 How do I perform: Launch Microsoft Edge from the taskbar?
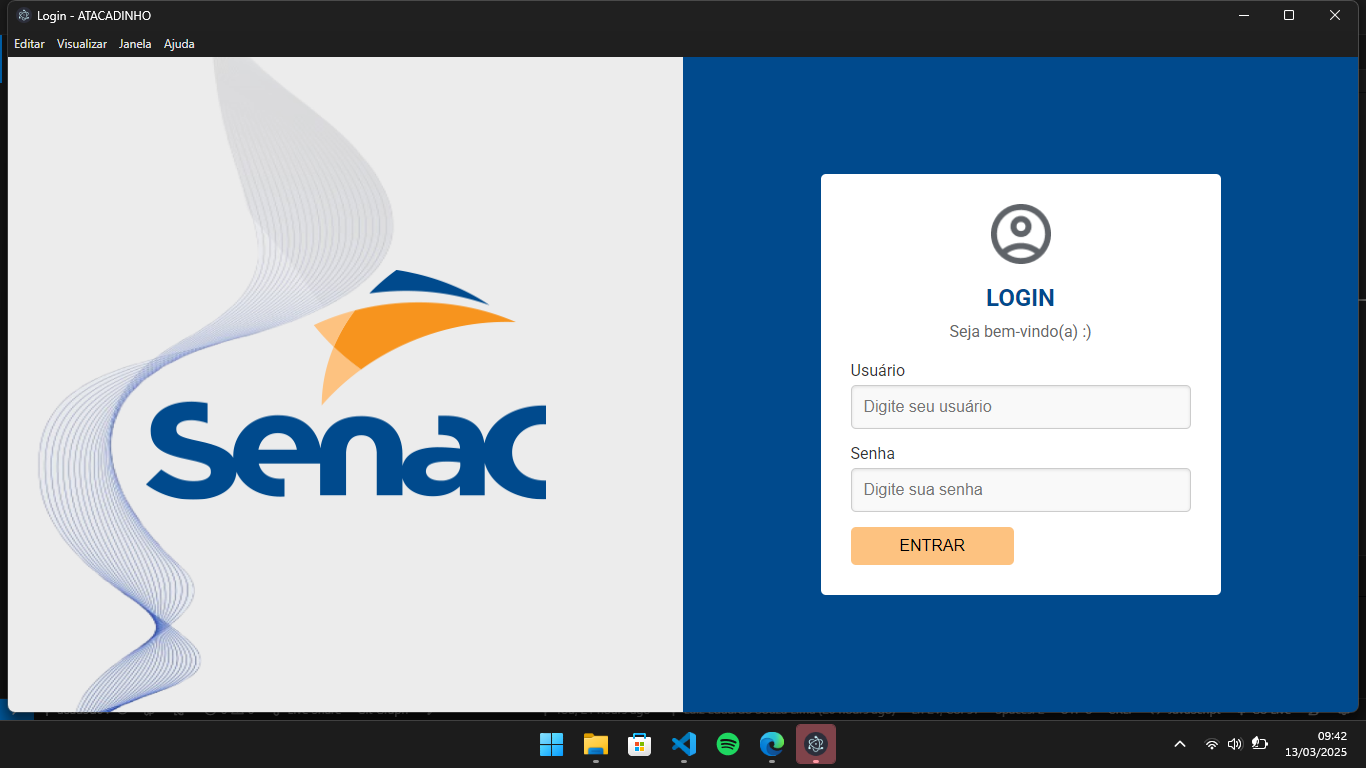pyautogui.click(x=771, y=744)
